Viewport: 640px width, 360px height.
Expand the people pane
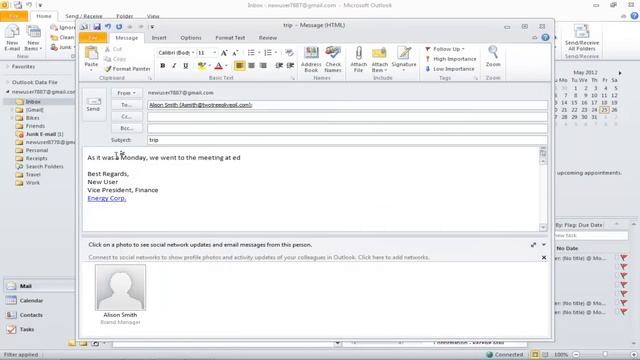pyautogui.click(x=533, y=245)
